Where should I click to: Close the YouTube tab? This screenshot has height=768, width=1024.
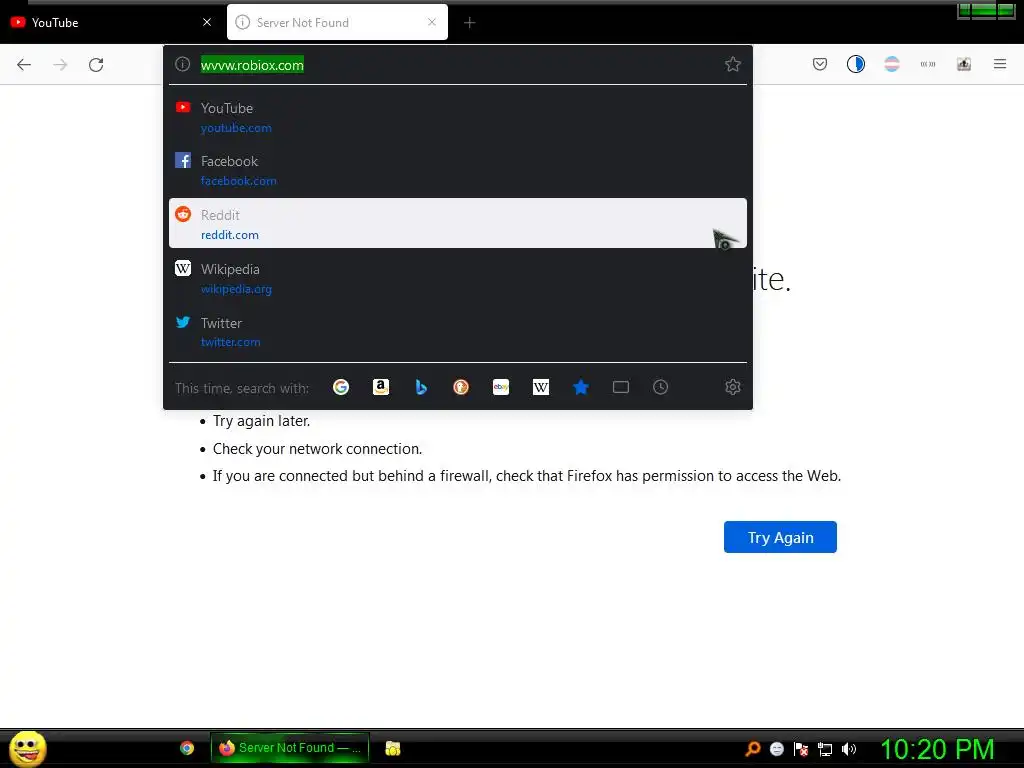click(207, 22)
